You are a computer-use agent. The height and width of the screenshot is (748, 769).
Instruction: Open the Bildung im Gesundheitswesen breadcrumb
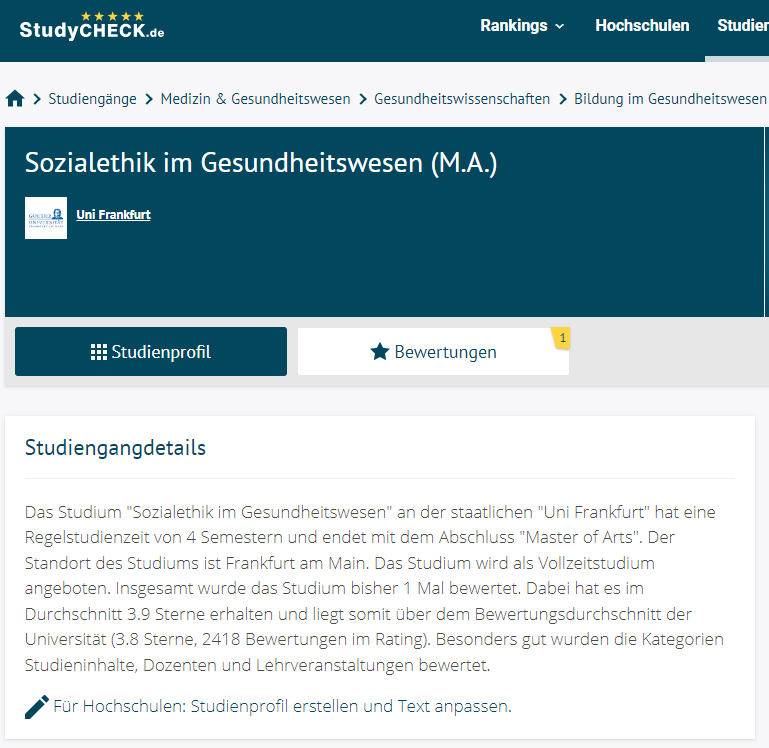(669, 99)
